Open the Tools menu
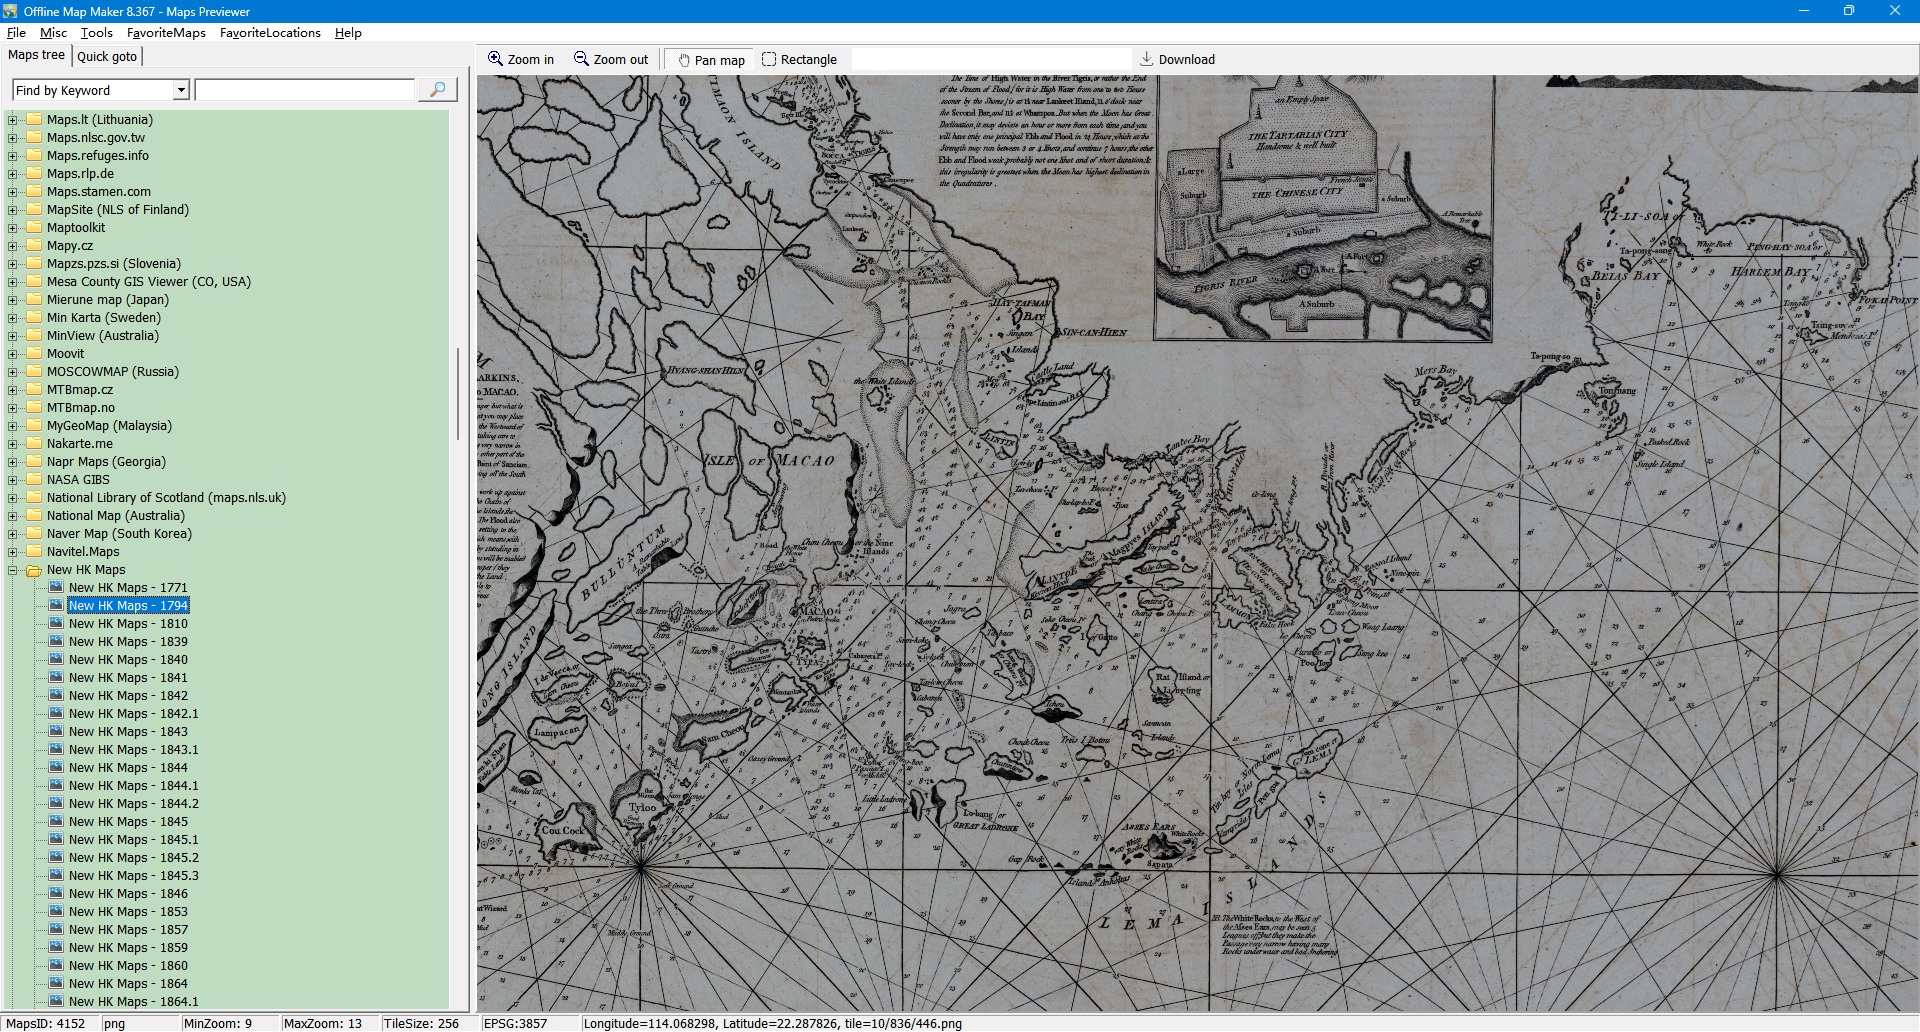The height and width of the screenshot is (1032, 1920). [96, 33]
